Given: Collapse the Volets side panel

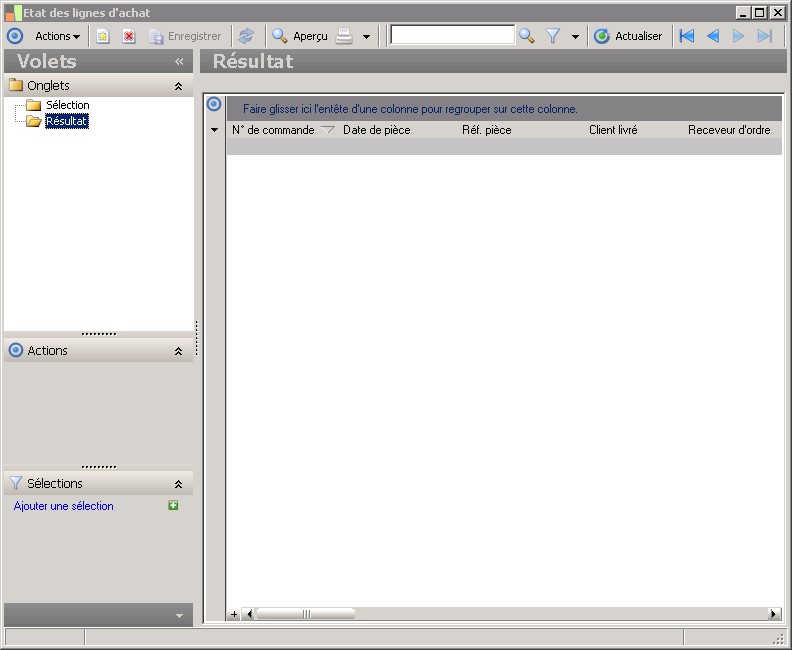Looking at the screenshot, I should 179,62.
